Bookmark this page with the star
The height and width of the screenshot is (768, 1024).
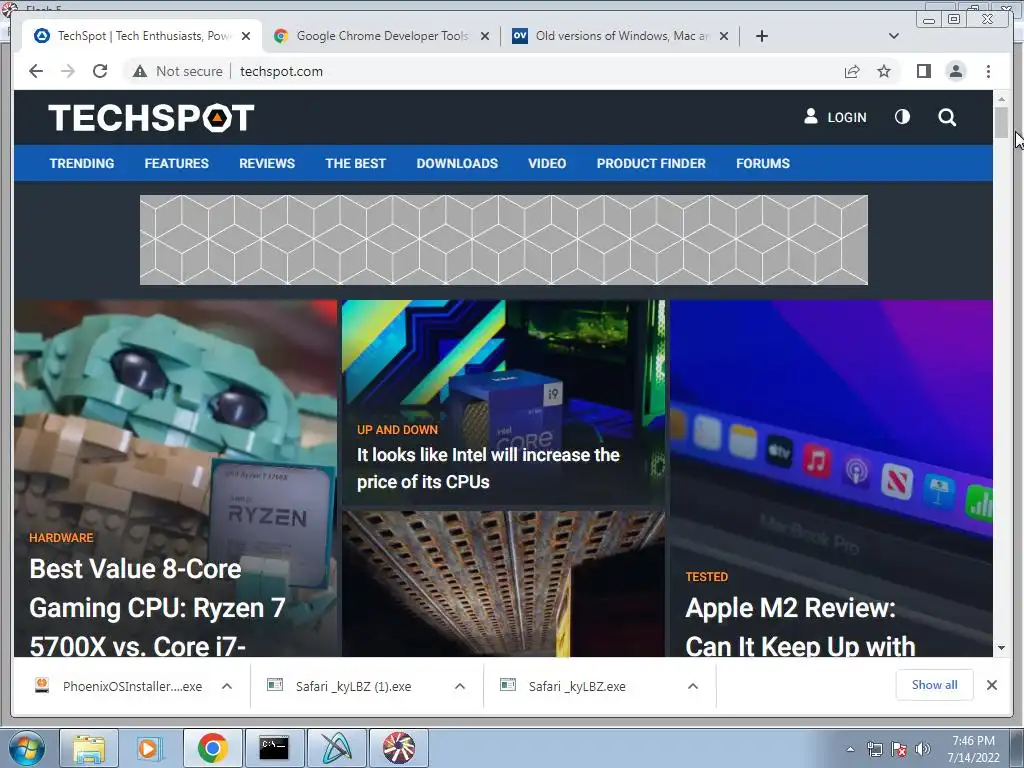[x=884, y=71]
